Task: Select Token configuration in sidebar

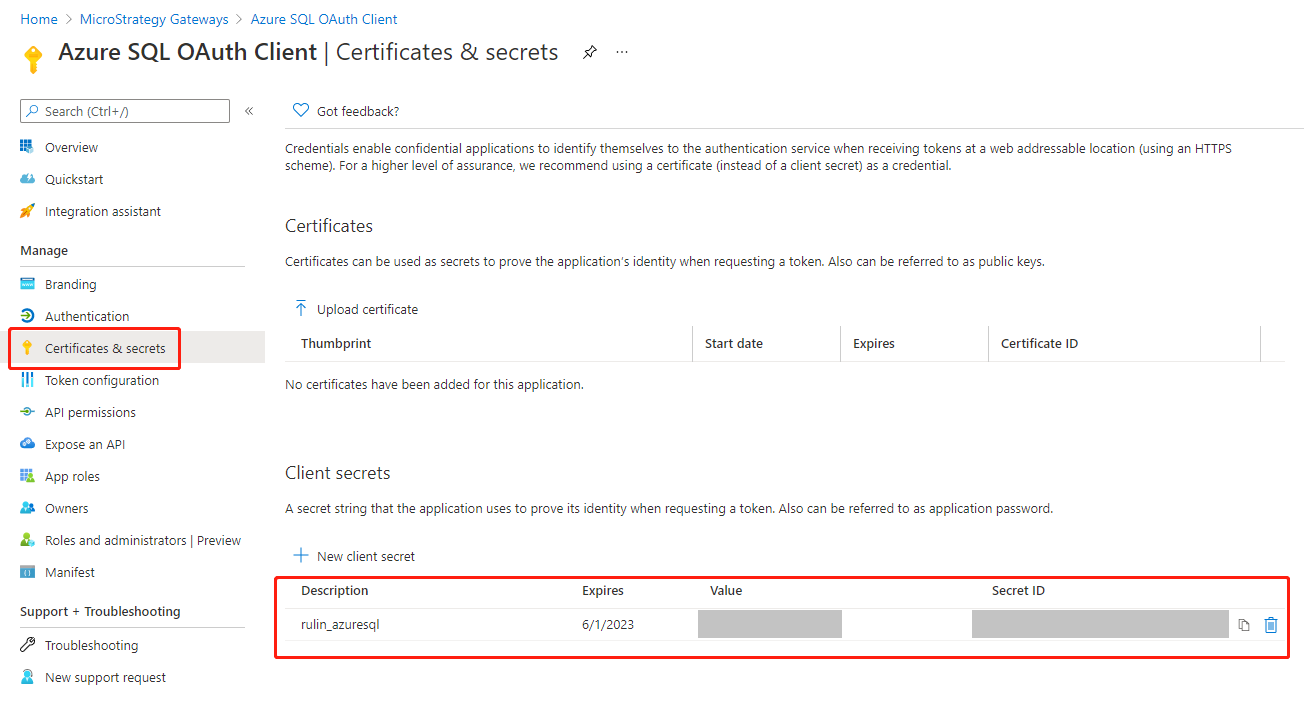Action: pos(101,380)
